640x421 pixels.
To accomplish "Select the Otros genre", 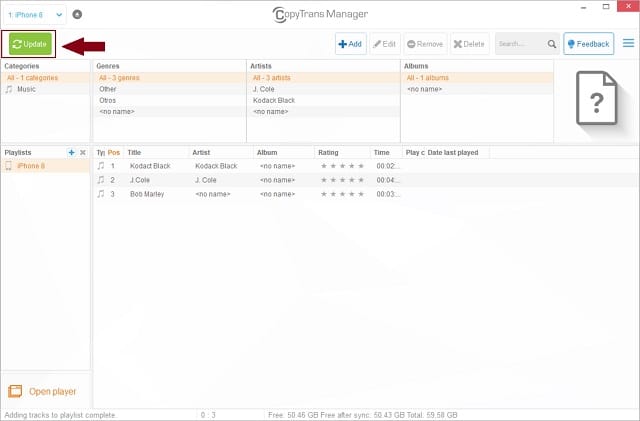I will pos(169,100).
